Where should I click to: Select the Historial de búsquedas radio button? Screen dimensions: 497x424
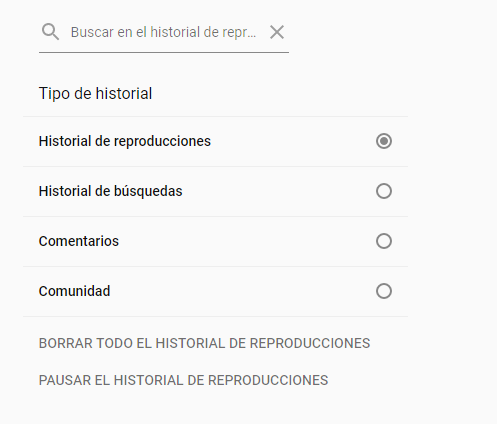[x=384, y=191]
